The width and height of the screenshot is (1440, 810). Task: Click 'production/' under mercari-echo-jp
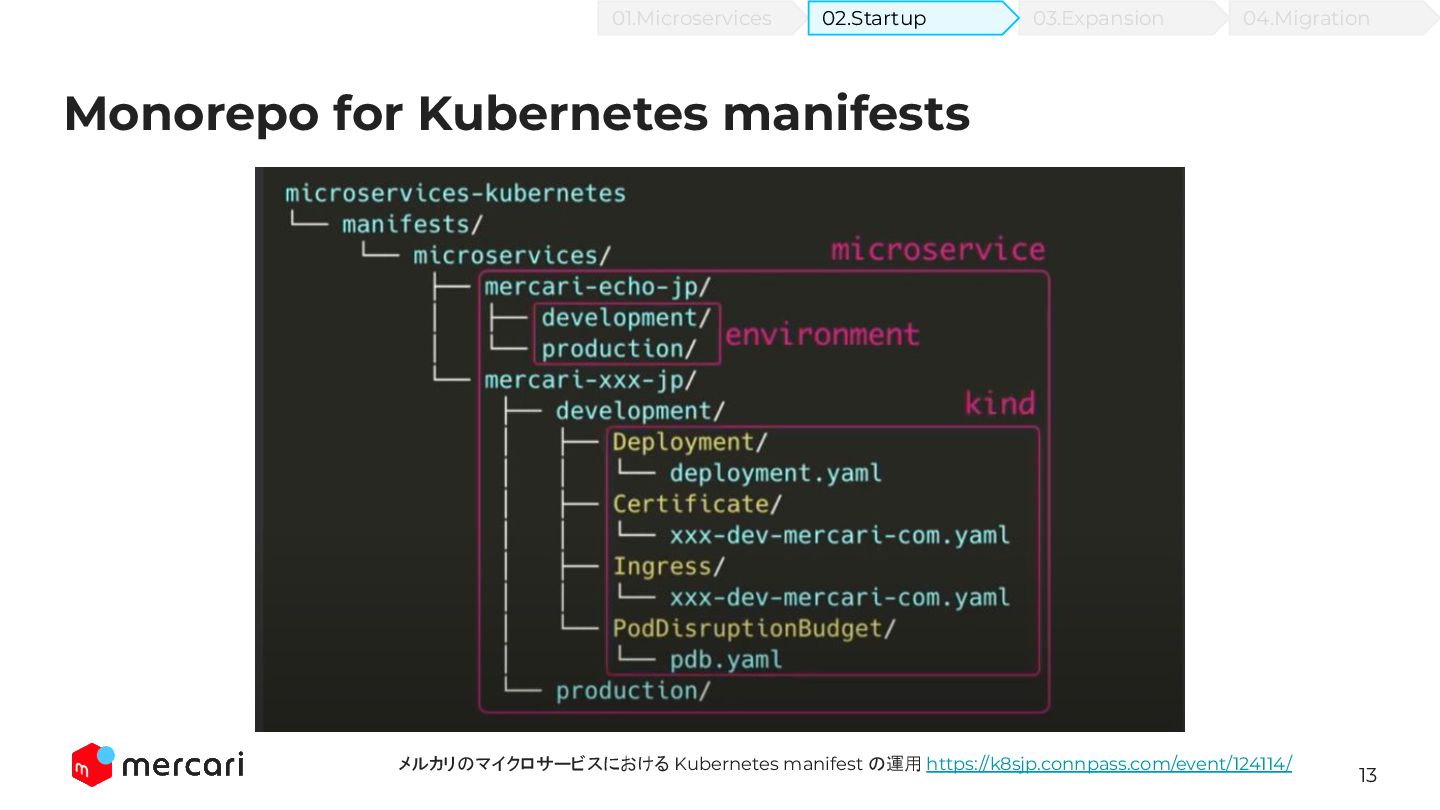pyautogui.click(x=618, y=348)
